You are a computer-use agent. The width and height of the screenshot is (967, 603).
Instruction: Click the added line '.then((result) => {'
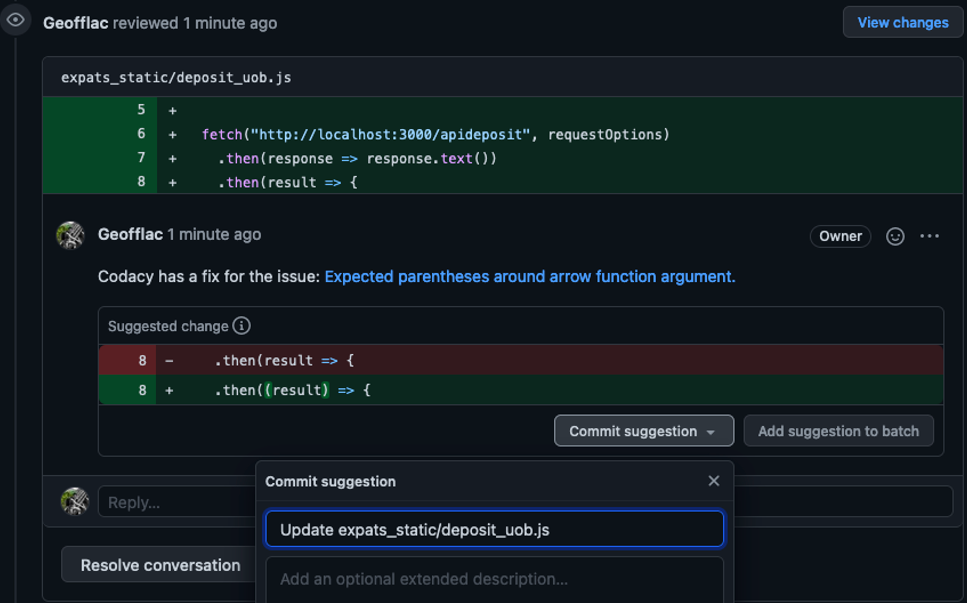pos(521,390)
